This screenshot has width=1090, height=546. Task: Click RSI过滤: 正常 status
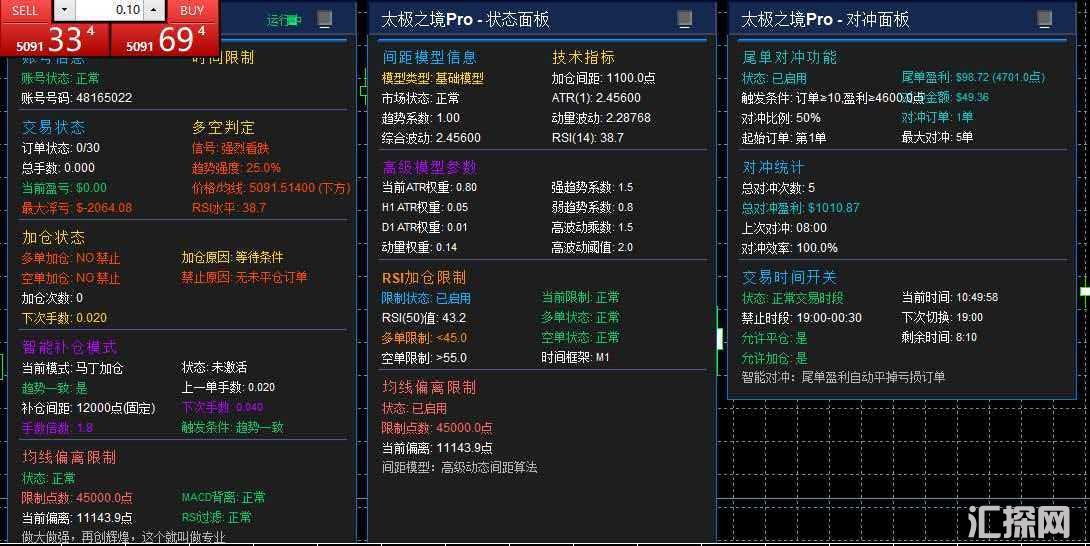(217, 517)
